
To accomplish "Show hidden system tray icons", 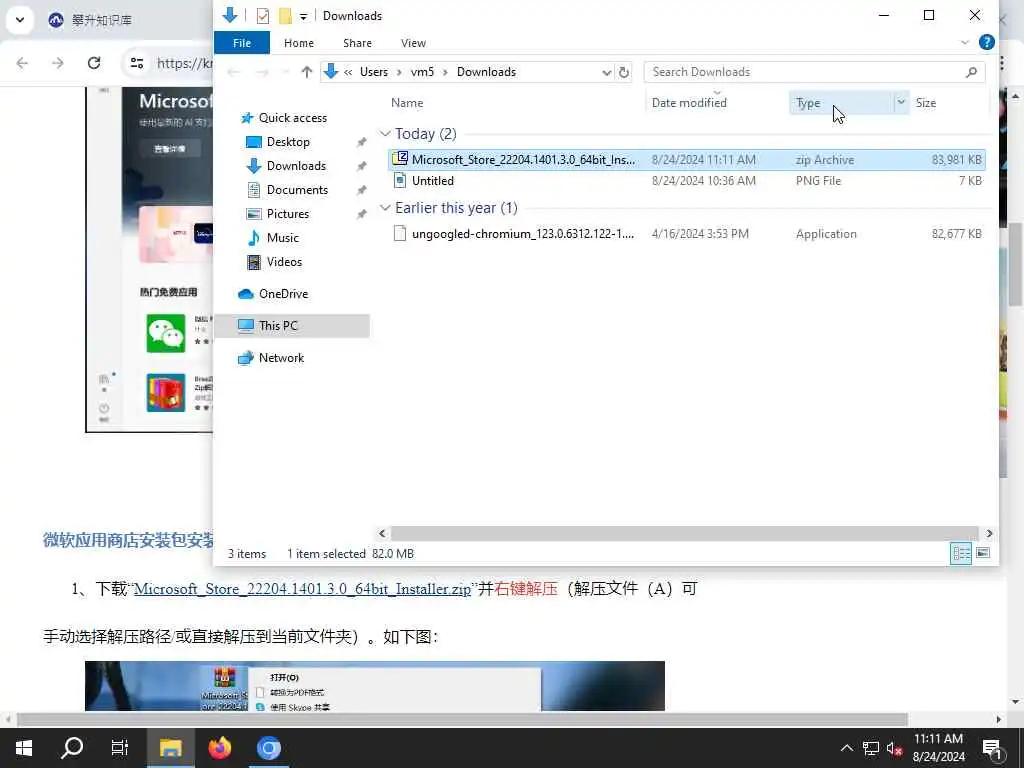I will 846,748.
